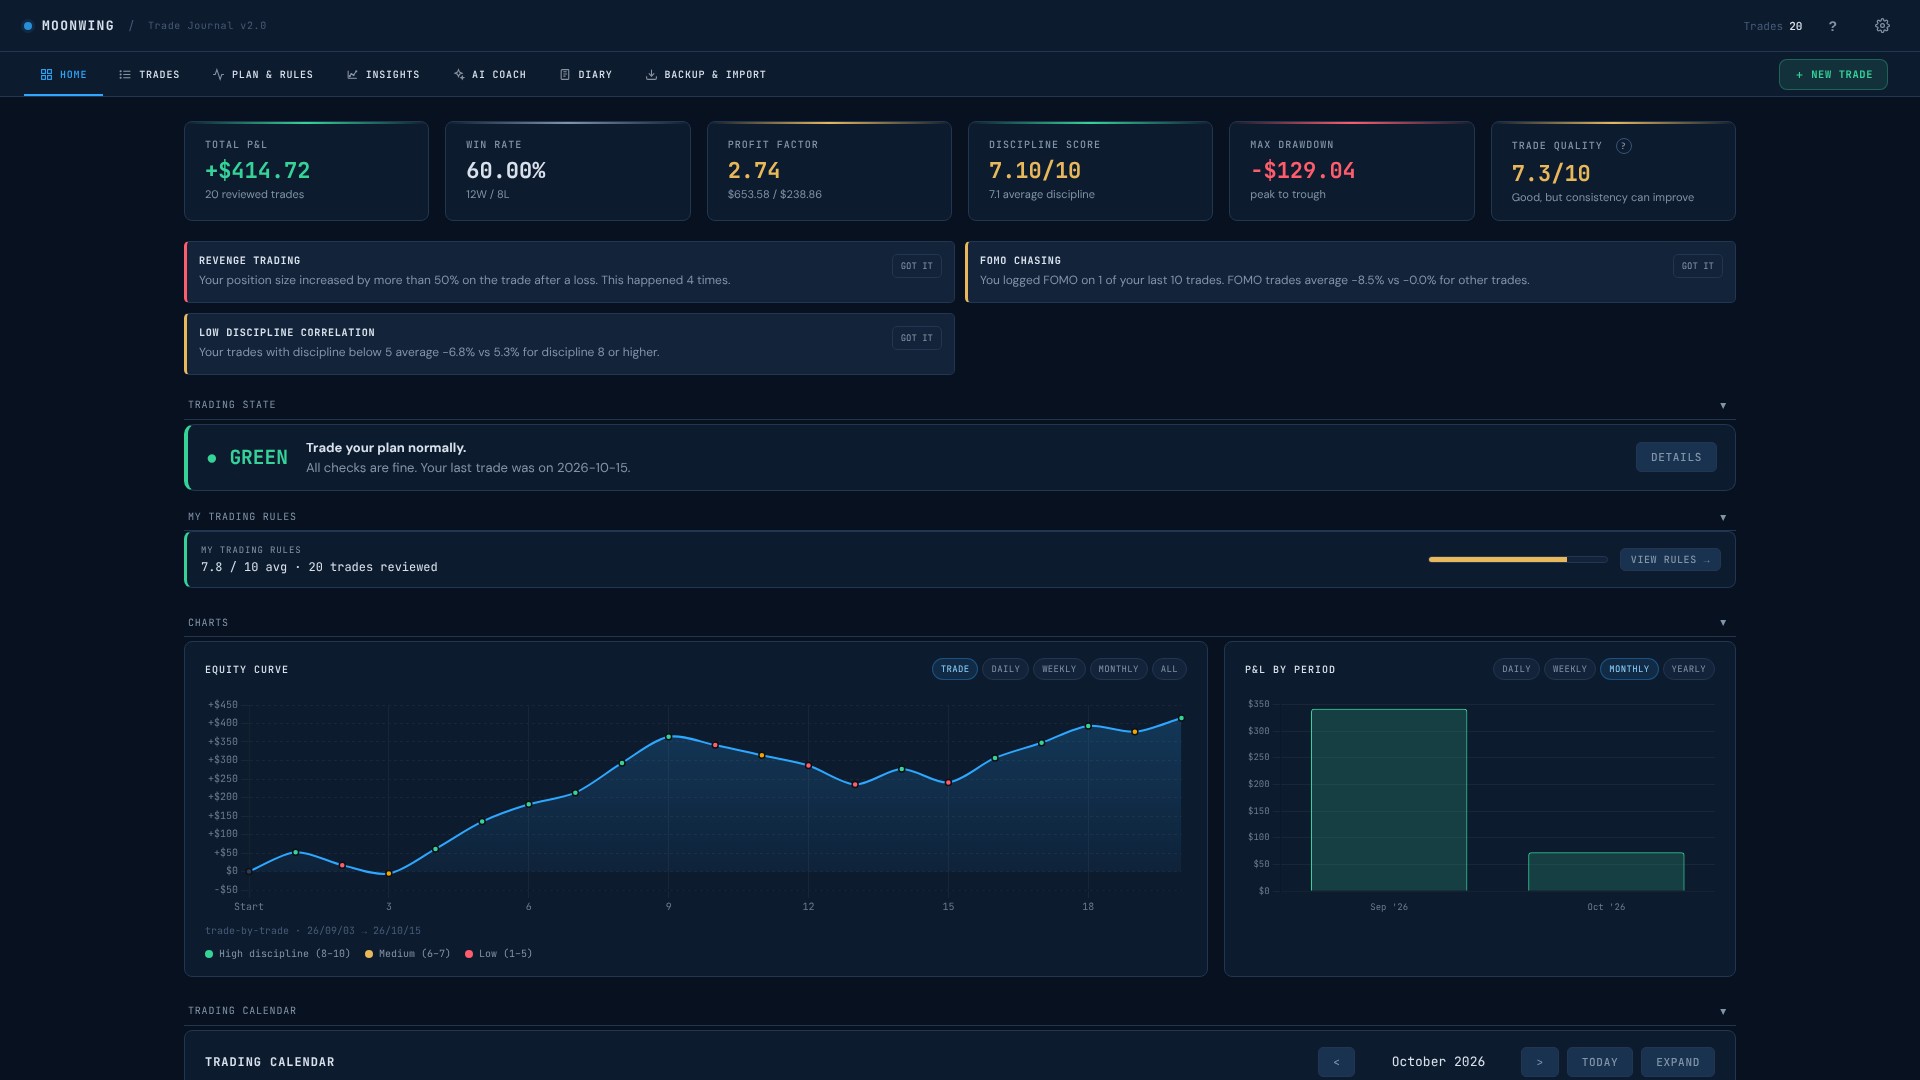Click the Sep '26 P&L bar
Screen dimensions: 1920x1080
(x=1389, y=800)
